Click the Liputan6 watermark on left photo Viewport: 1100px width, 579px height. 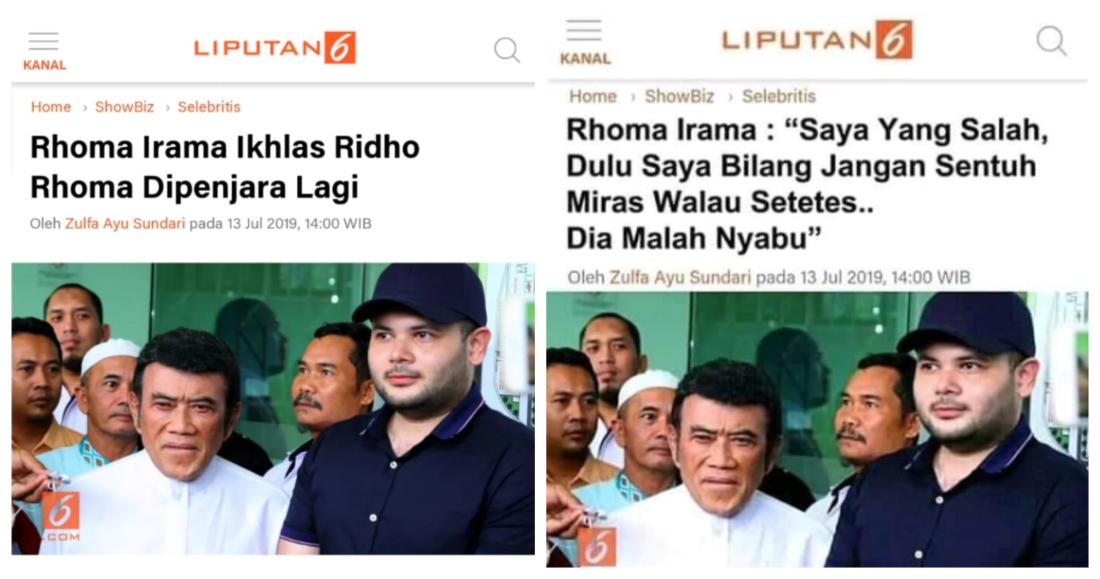tap(60, 515)
